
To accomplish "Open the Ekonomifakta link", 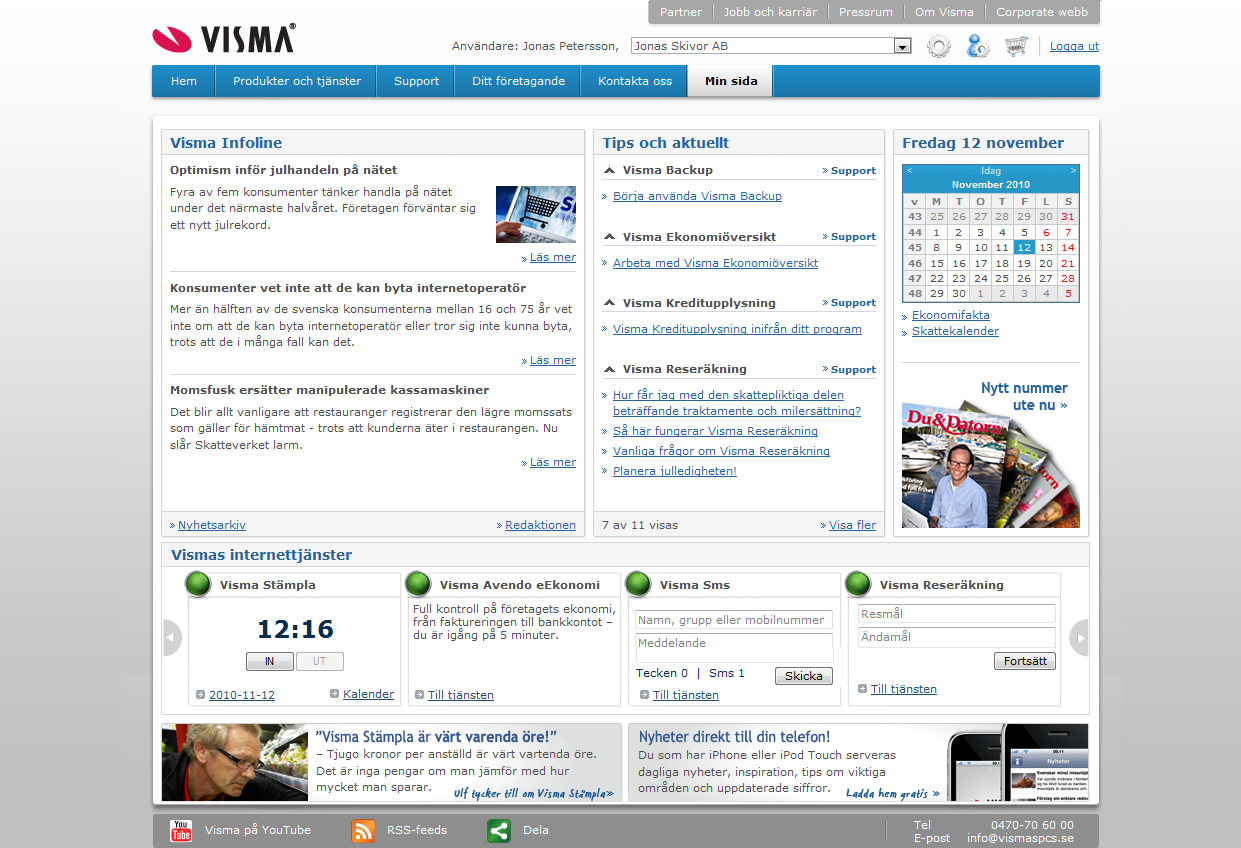I will coord(951,315).
